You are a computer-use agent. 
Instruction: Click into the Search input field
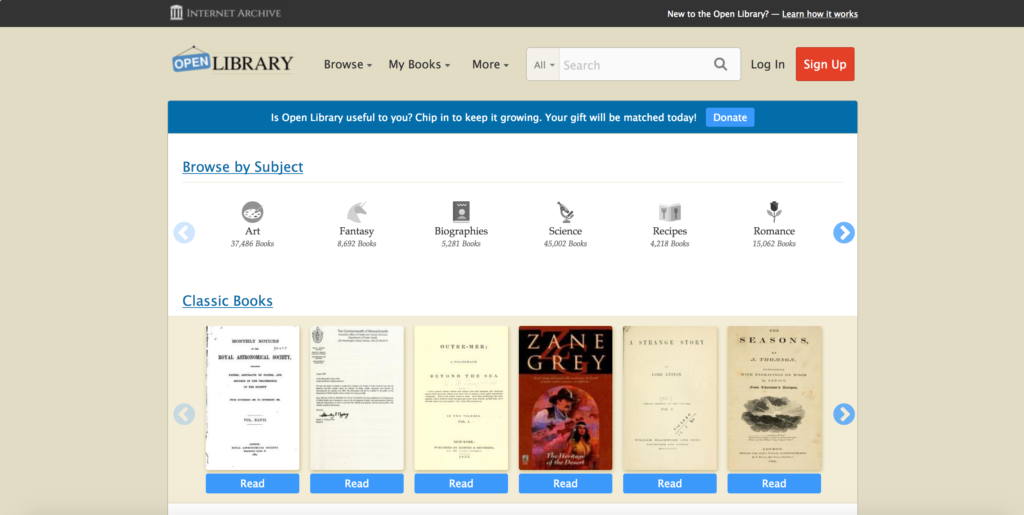click(635, 65)
